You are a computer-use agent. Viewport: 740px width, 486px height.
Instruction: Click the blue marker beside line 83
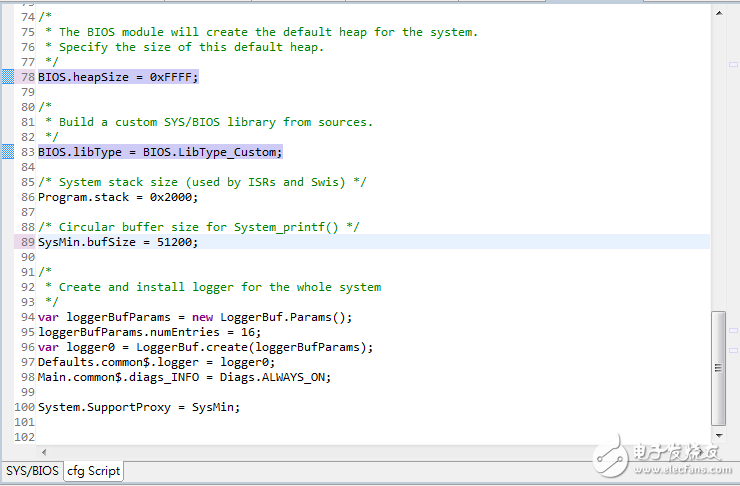tap(8, 152)
